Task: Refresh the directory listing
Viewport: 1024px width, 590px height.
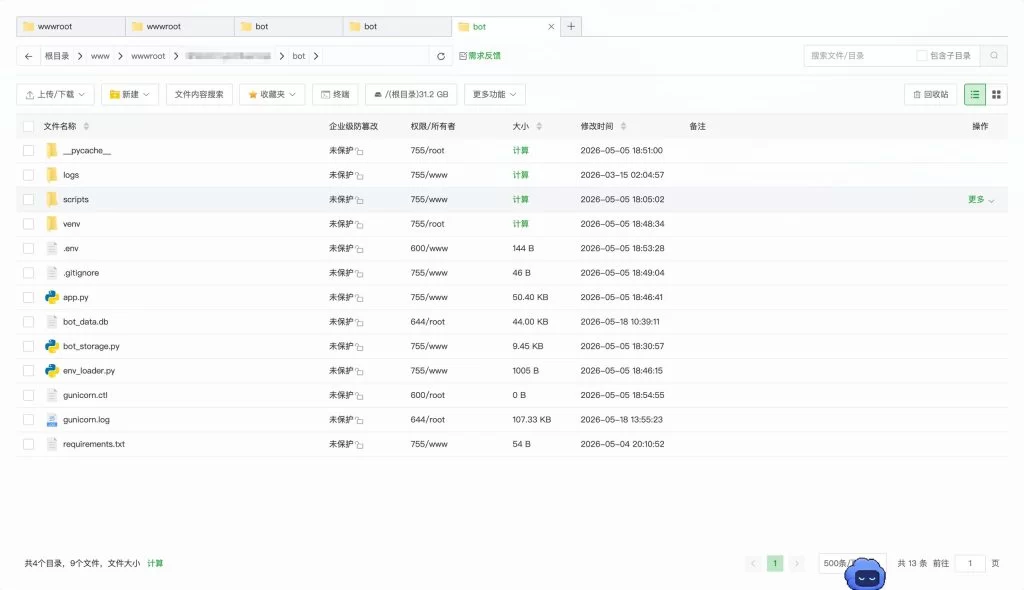Action: coord(441,56)
